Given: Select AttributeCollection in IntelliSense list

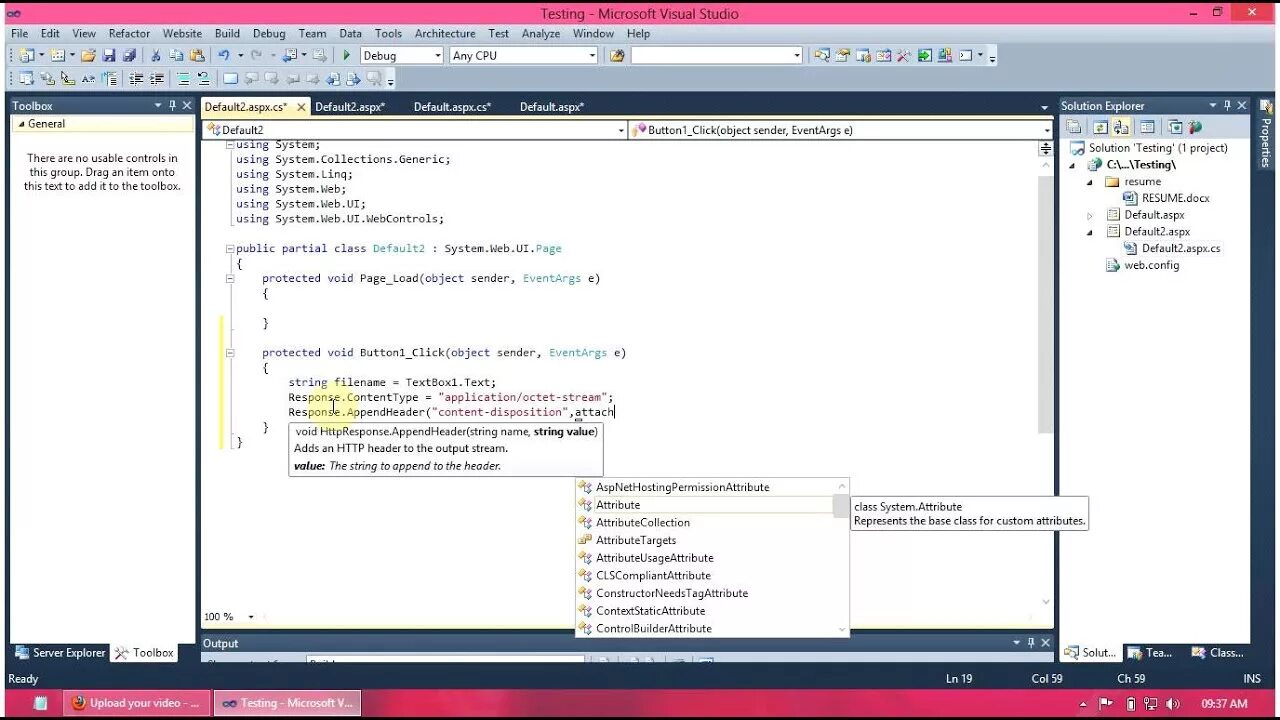Looking at the screenshot, I should pos(643,523).
